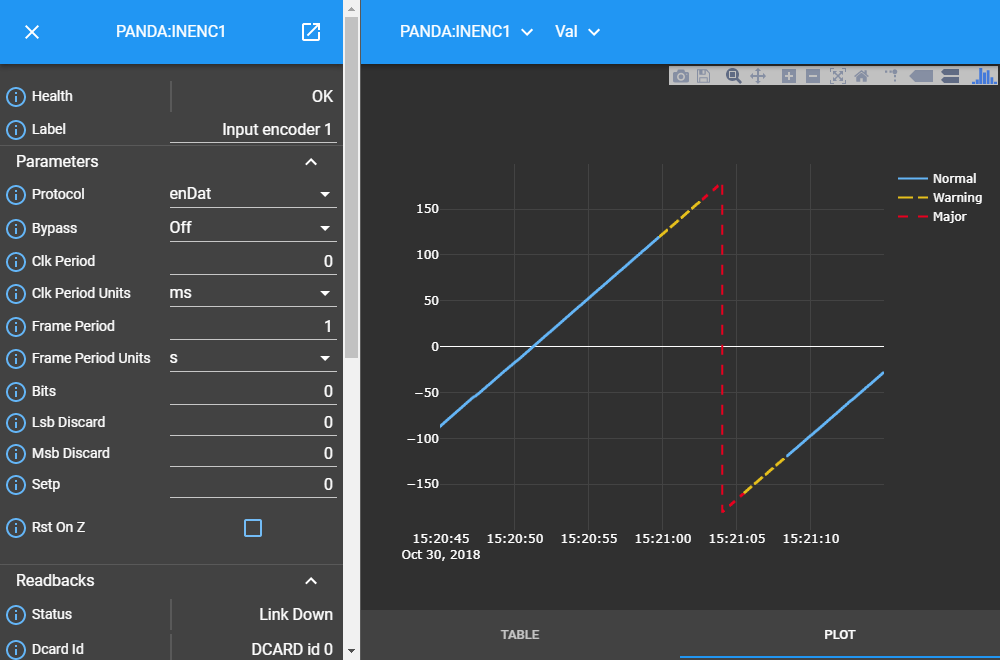
Task: Toggle the Major trace in legend
Action: (x=949, y=217)
